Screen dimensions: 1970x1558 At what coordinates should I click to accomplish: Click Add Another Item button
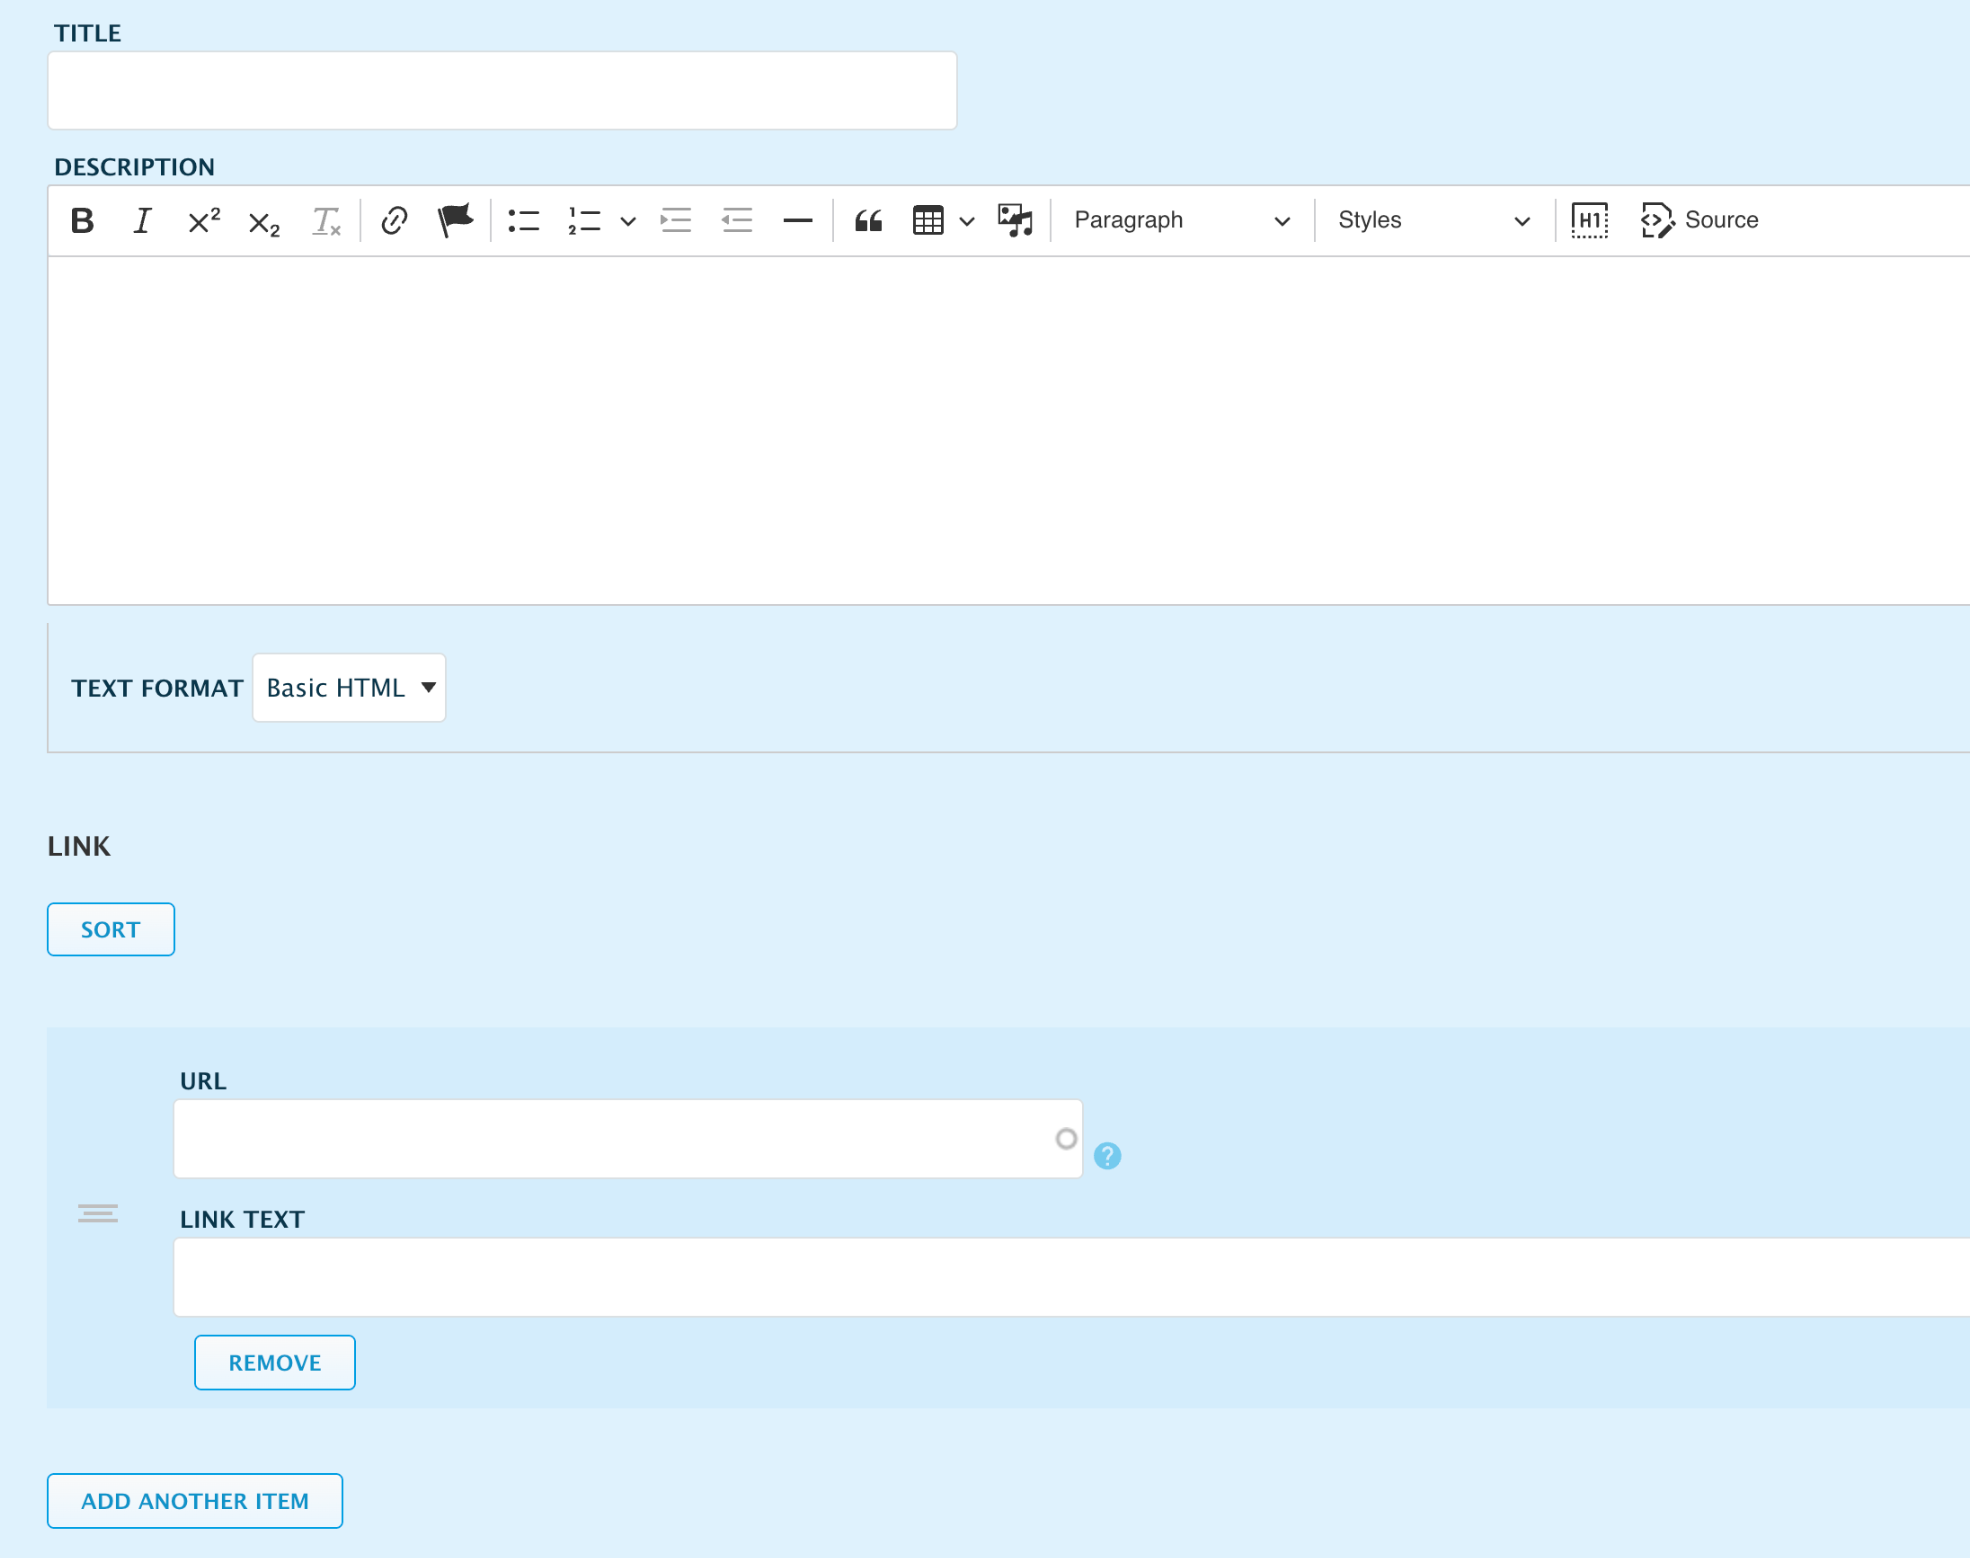coord(195,1500)
